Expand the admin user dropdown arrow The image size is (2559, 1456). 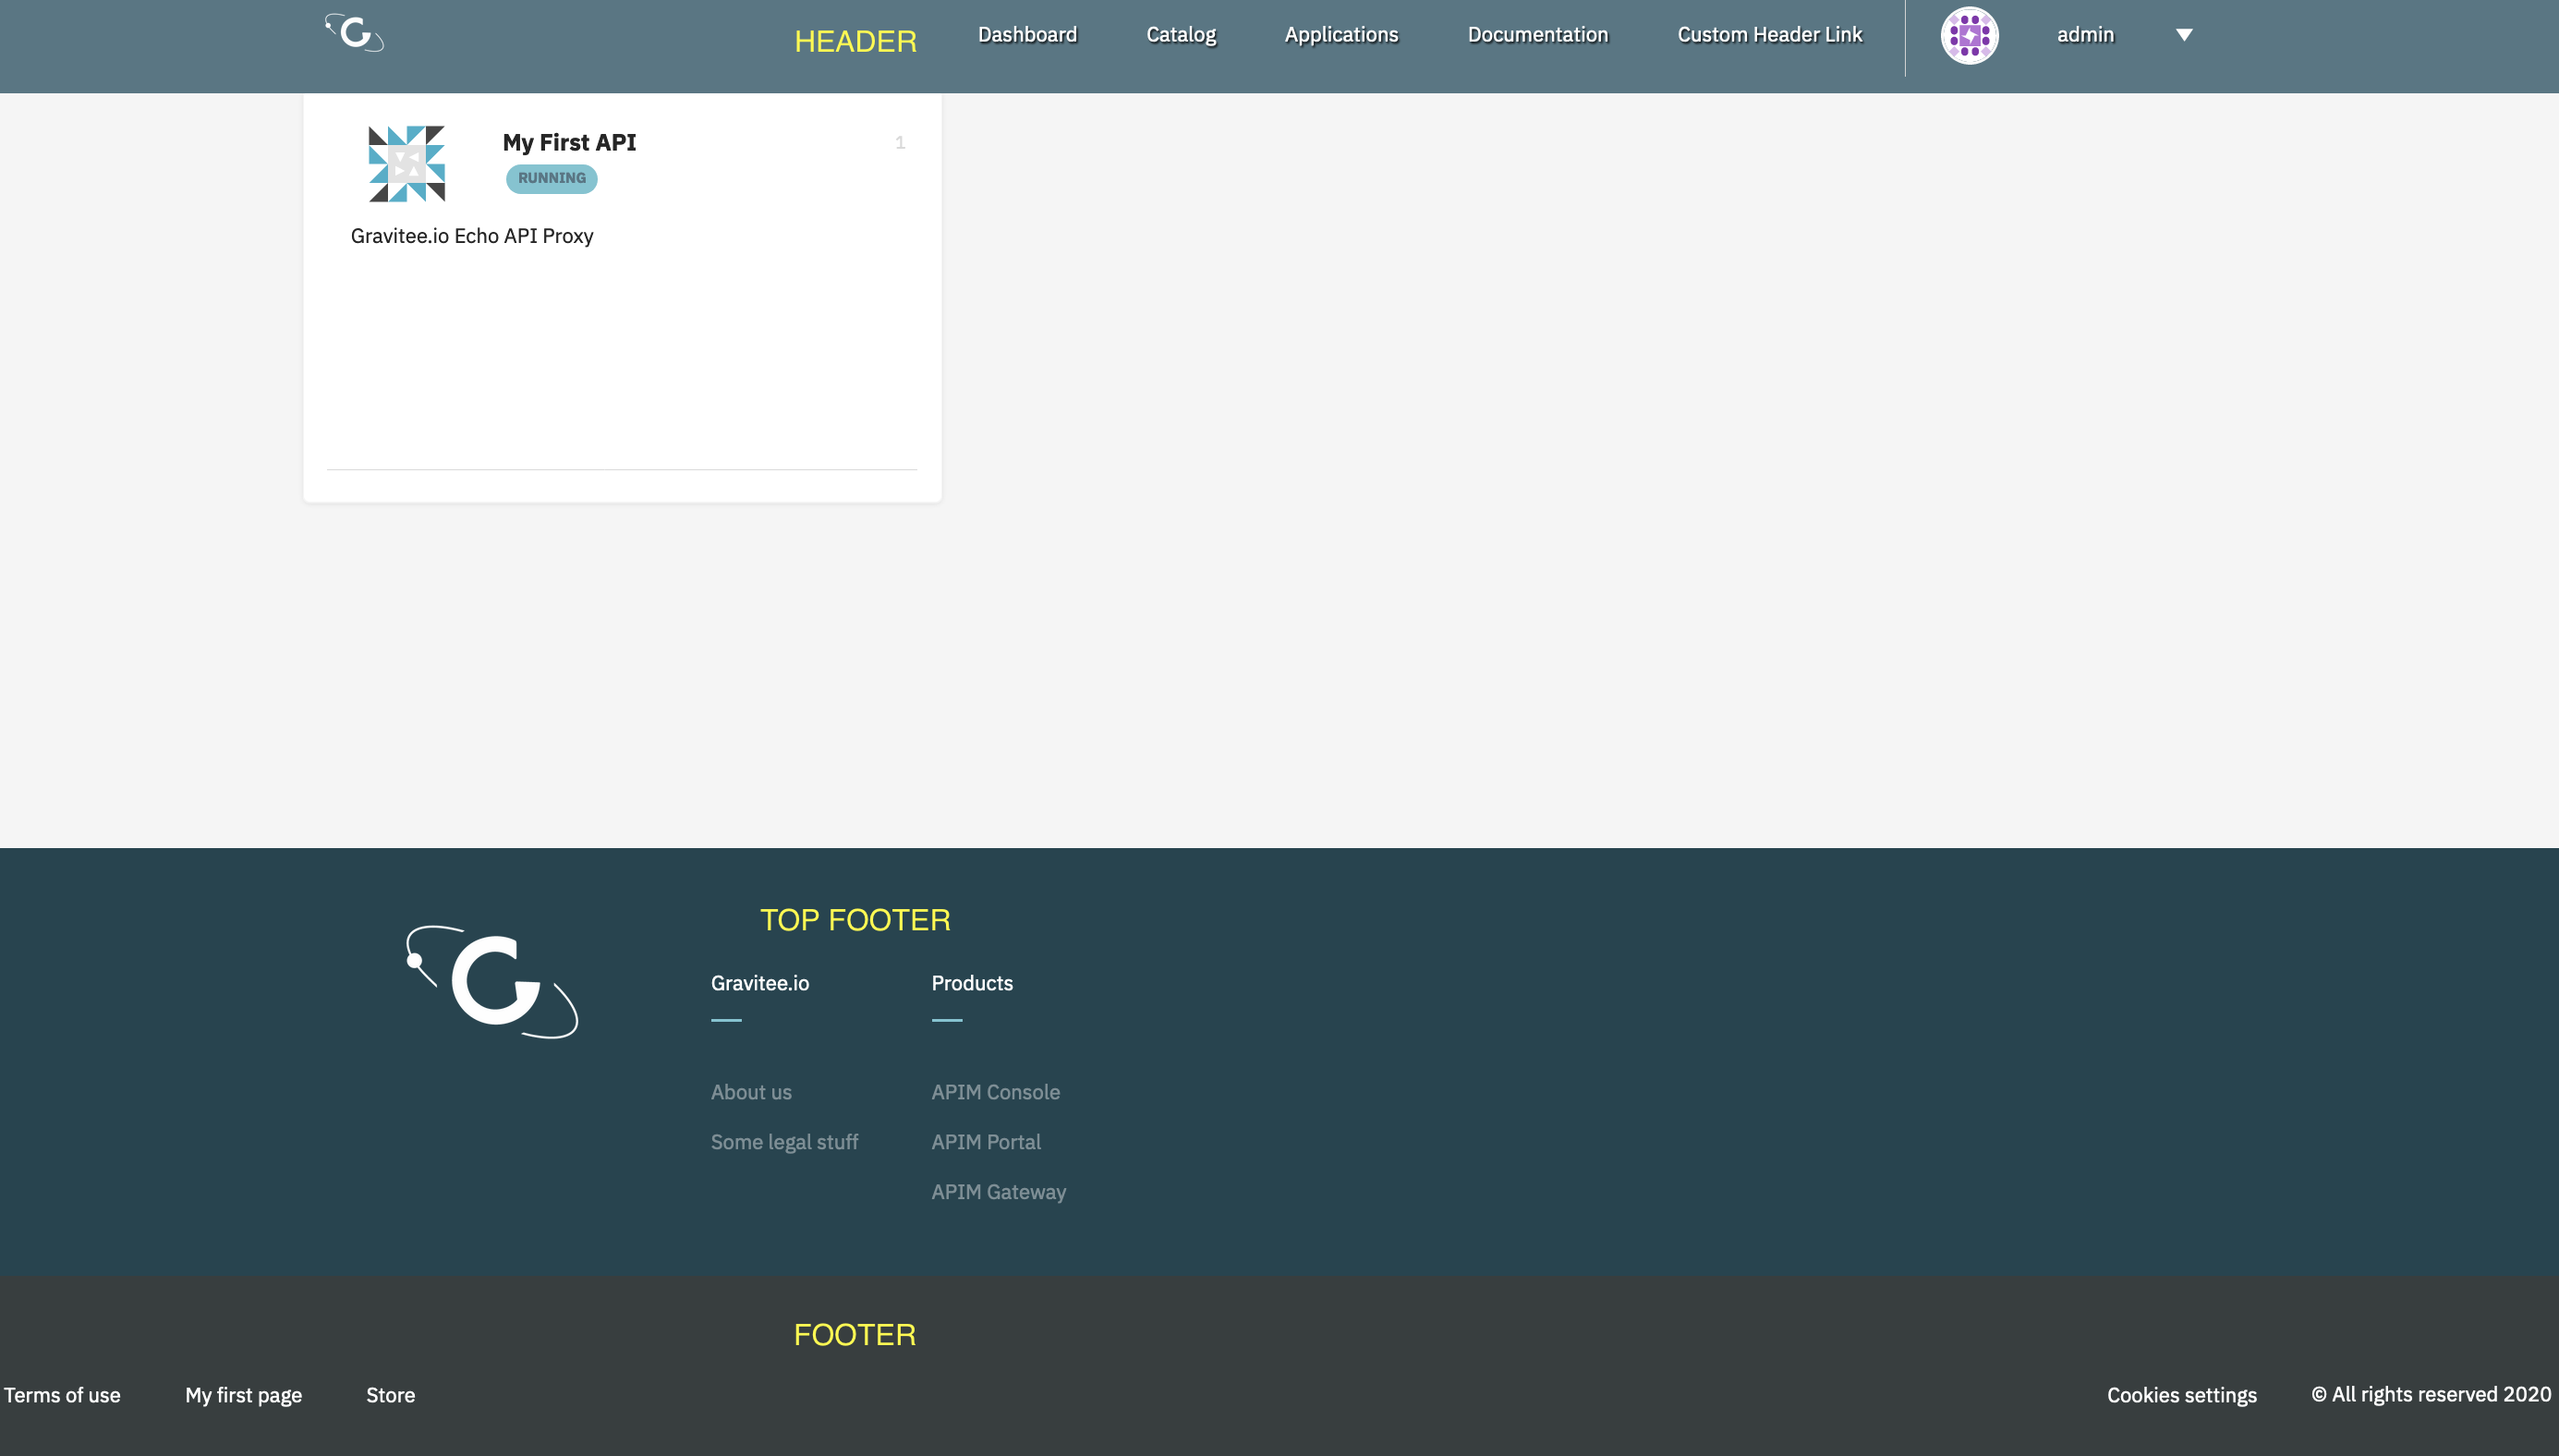(x=2184, y=35)
